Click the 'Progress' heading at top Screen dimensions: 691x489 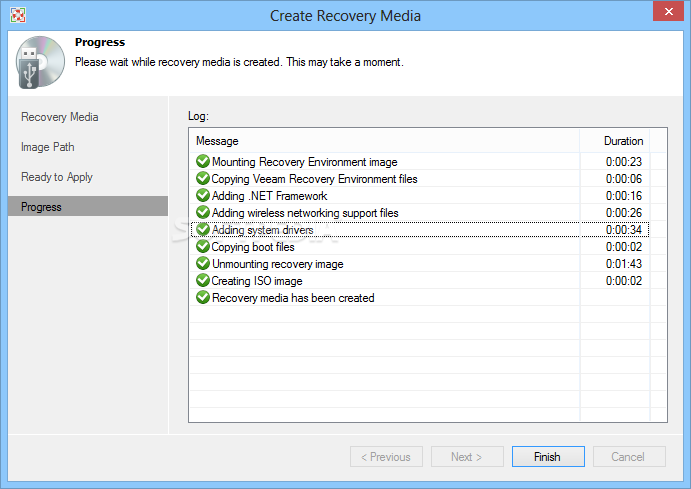[x=100, y=42]
